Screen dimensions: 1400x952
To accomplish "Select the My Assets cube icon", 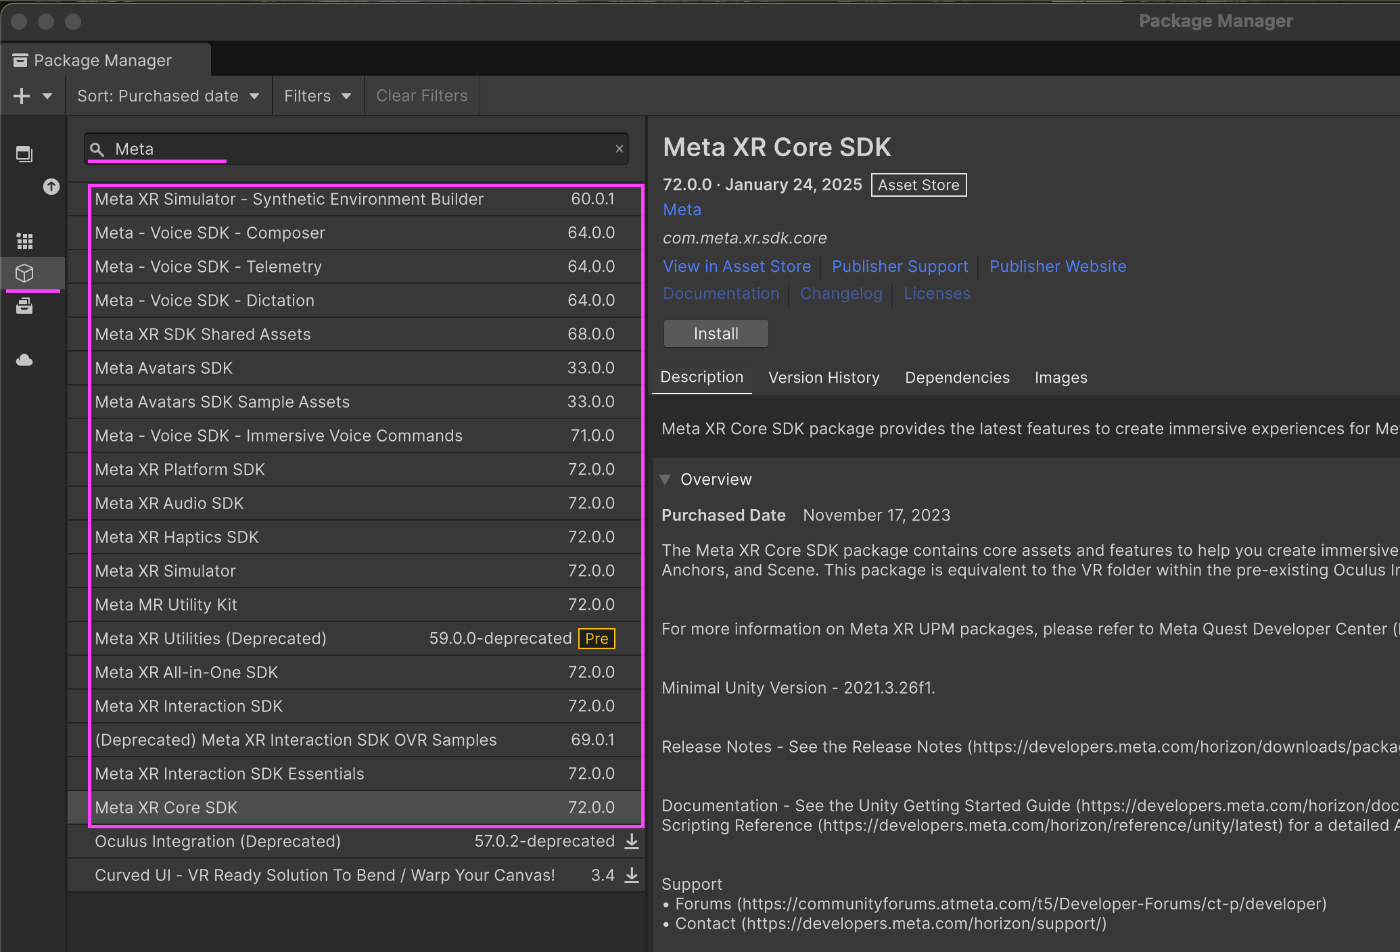I will click(x=25, y=273).
